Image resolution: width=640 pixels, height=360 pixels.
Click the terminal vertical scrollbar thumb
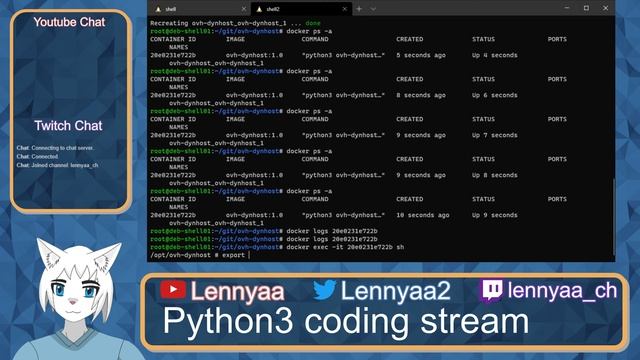point(613,217)
